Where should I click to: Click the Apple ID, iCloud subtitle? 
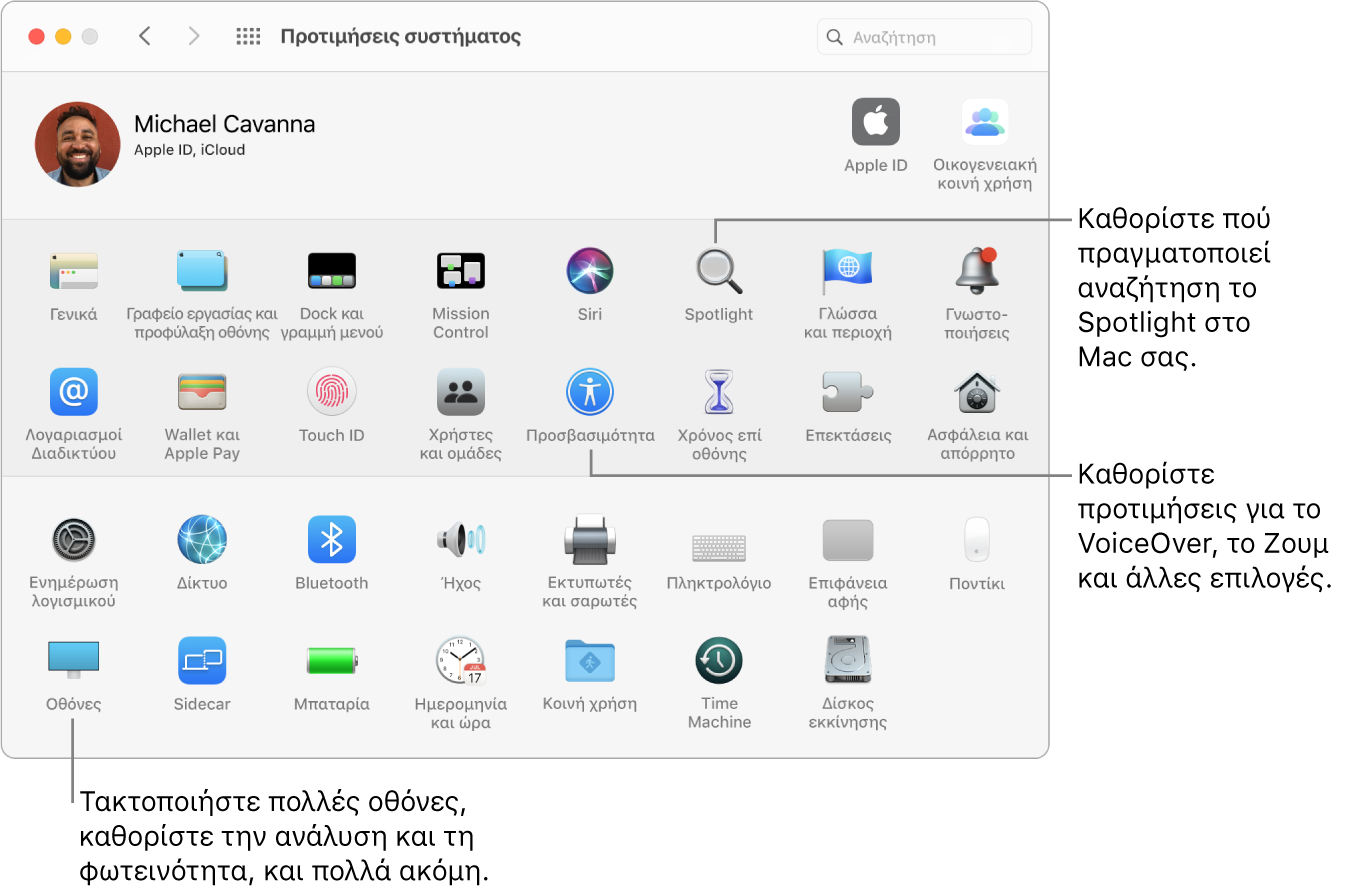[x=189, y=150]
